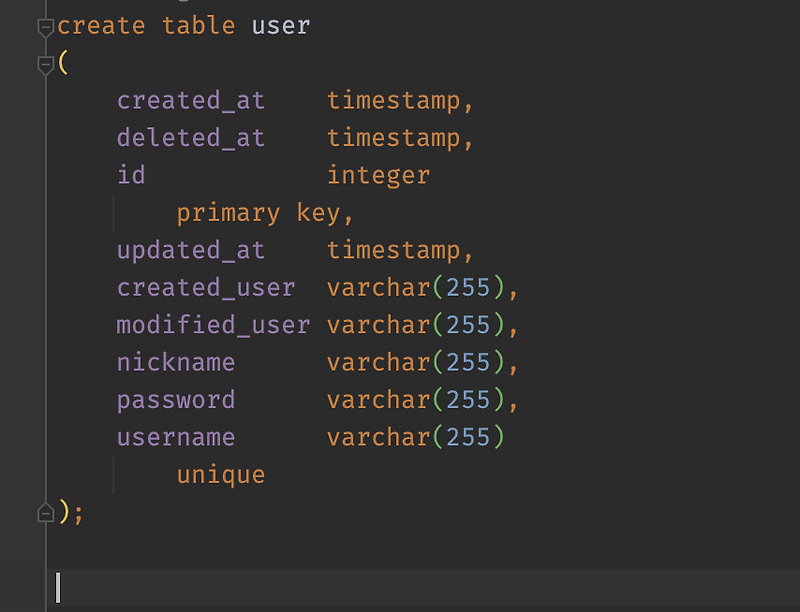Screen dimensions: 800x612
Task: Click the id column name
Action: point(131,175)
